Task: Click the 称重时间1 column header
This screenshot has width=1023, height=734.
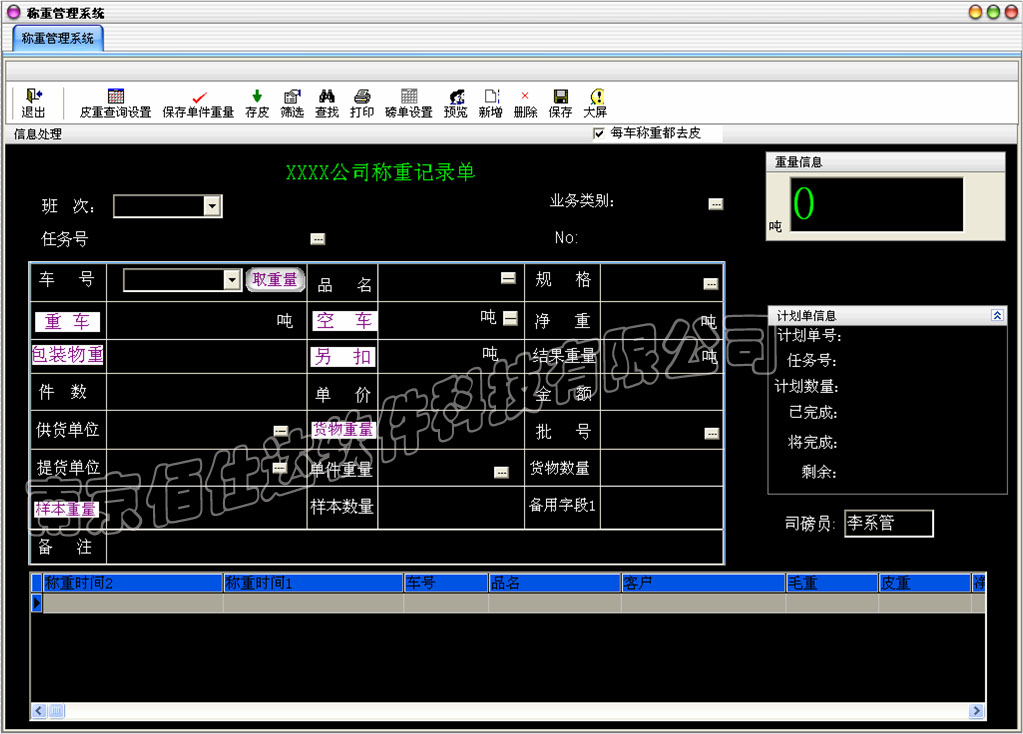Action: (x=313, y=583)
